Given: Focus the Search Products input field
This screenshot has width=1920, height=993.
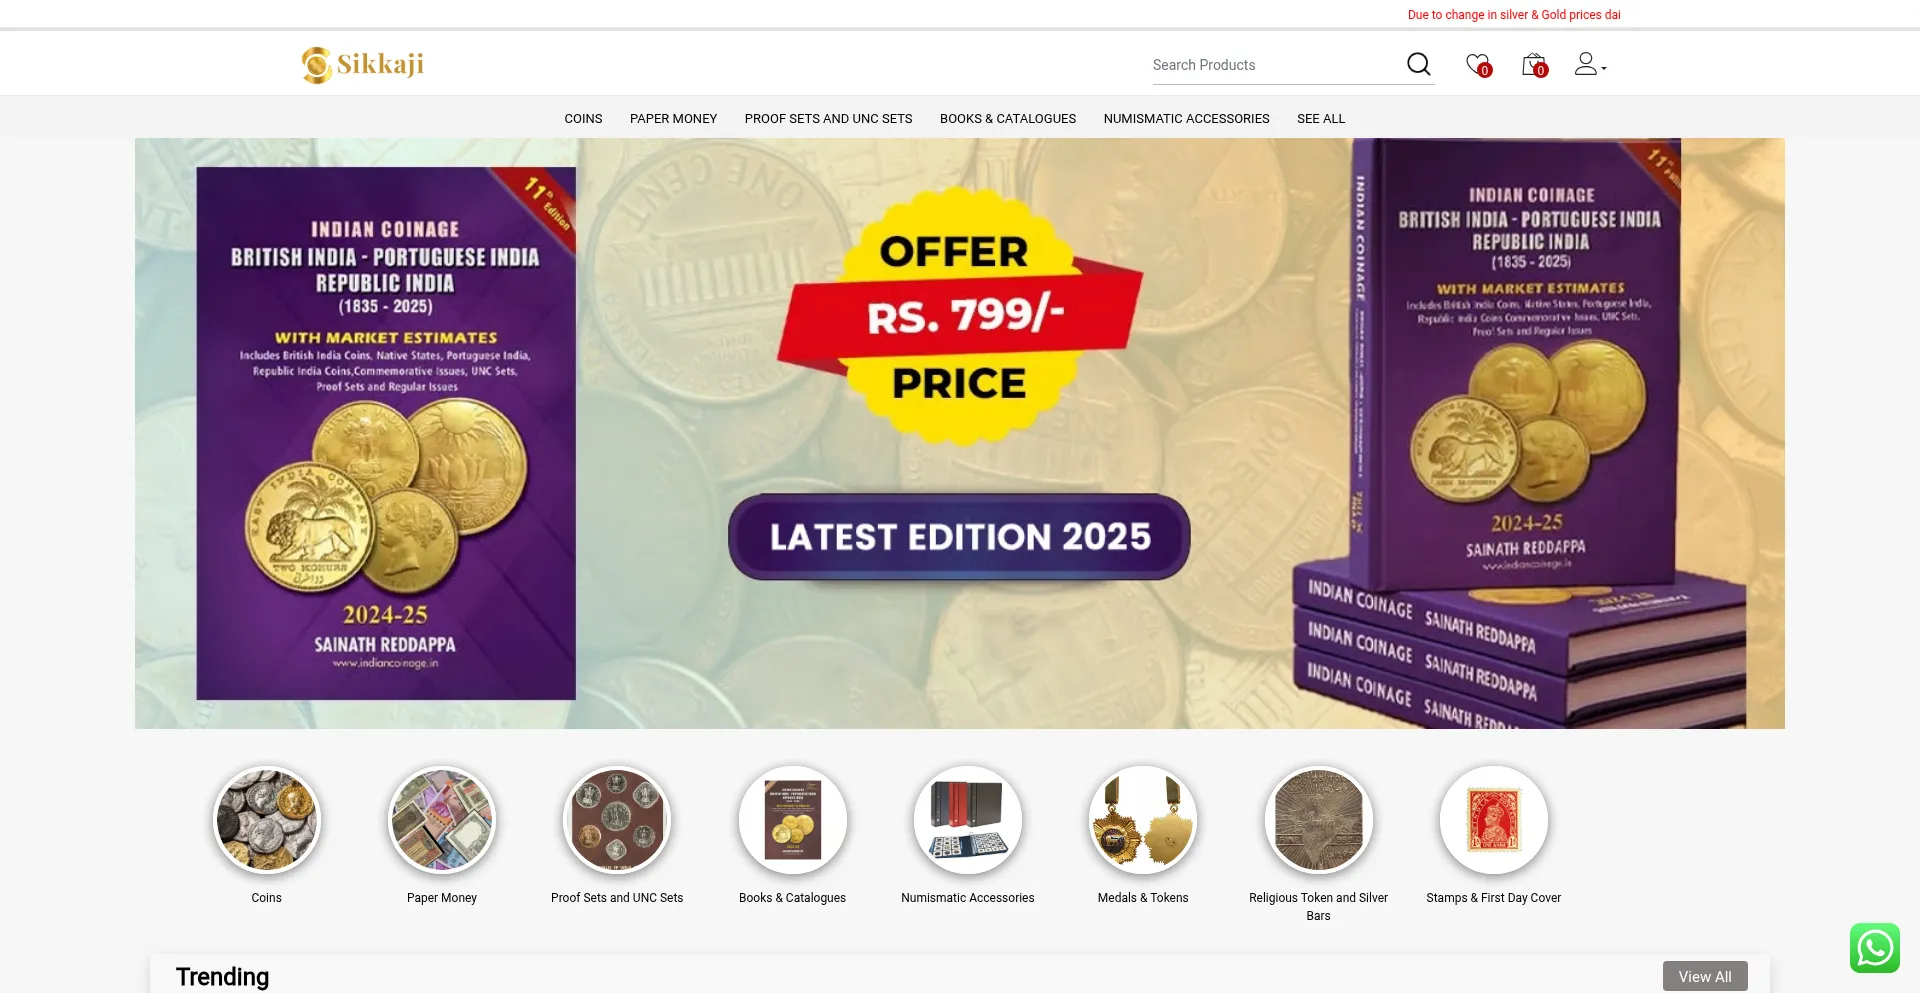Looking at the screenshot, I should [x=1275, y=65].
